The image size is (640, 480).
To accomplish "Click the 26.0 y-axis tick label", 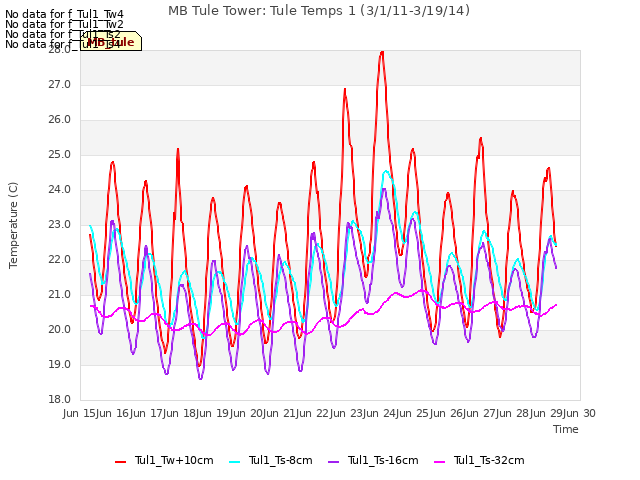I will click(x=60, y=120).
